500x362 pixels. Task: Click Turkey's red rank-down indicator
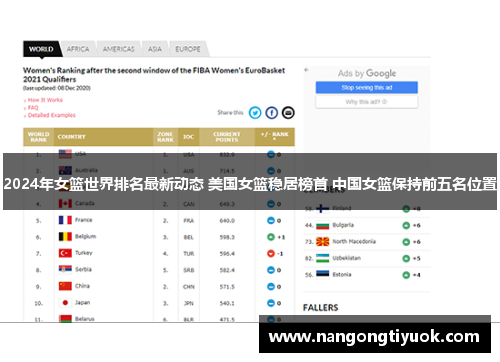pyautogui.click(x=271, y=254)
